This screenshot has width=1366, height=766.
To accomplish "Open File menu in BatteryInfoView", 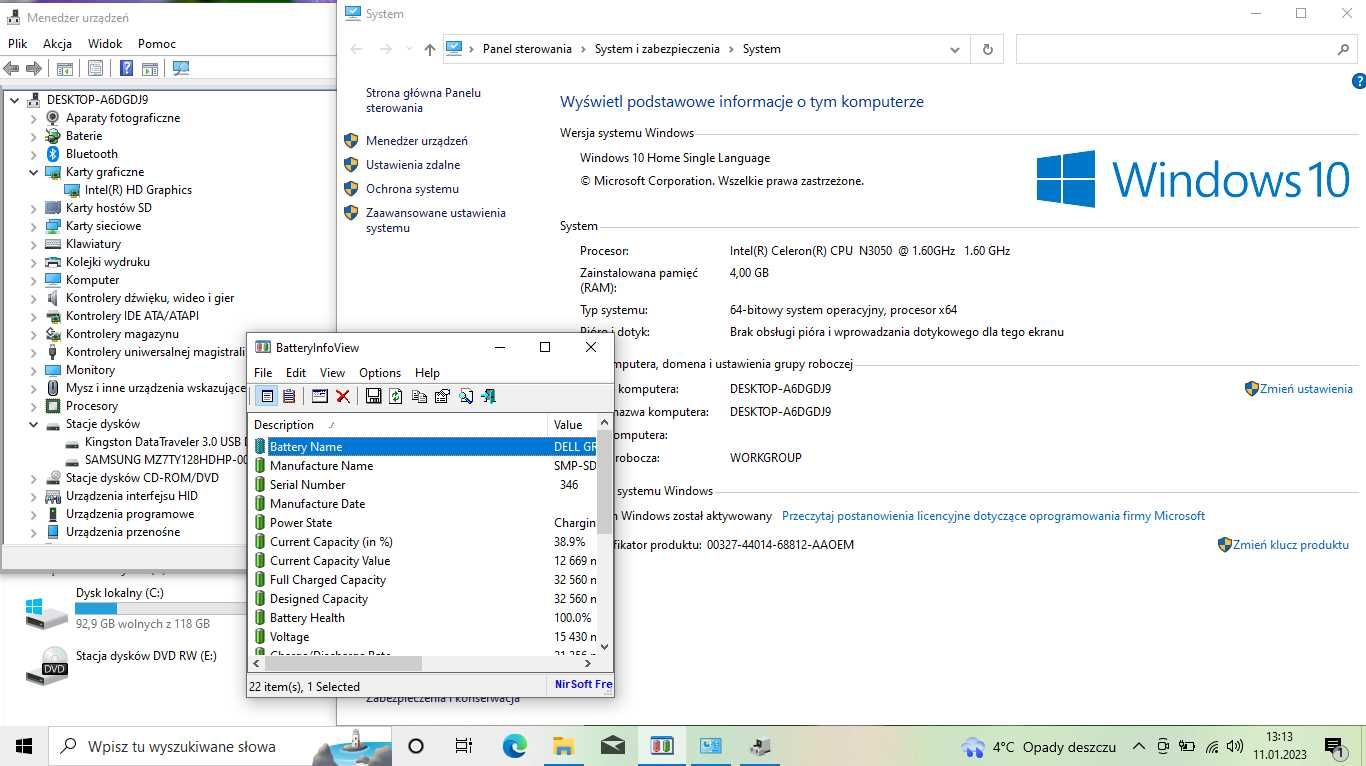I will 263,373.
